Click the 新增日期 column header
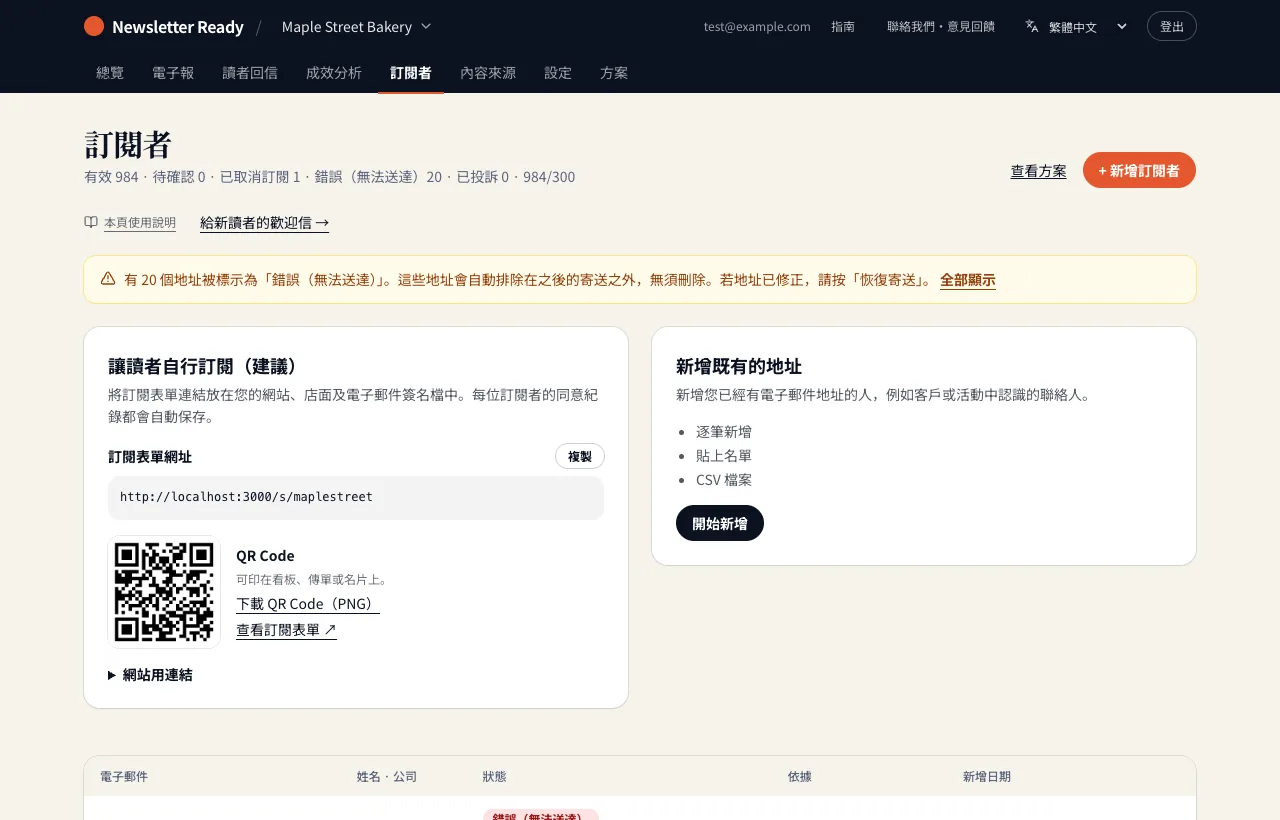Viewport: 1280px width, 820px height. click(987, 776)
